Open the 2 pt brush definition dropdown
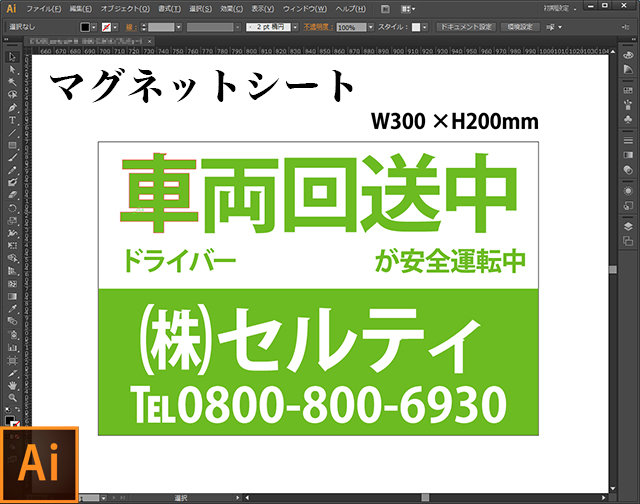Viewport: 640px width, 504px height. point(295,27)
